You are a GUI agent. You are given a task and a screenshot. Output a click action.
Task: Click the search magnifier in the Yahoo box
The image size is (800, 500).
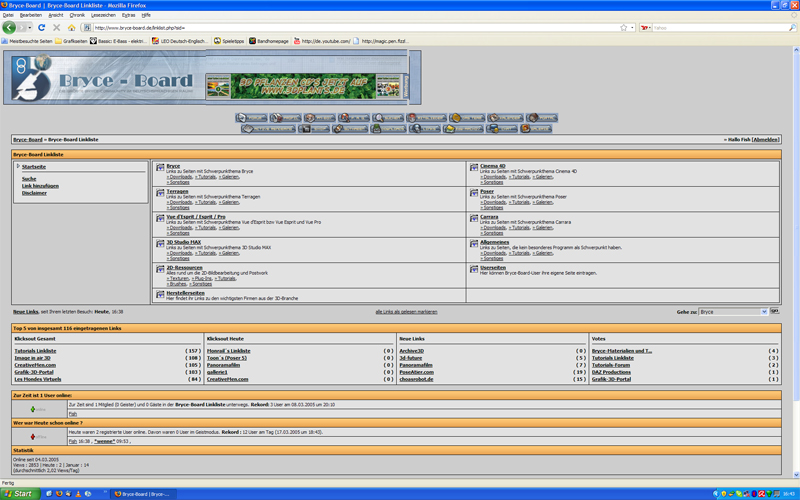coord(792,28)
